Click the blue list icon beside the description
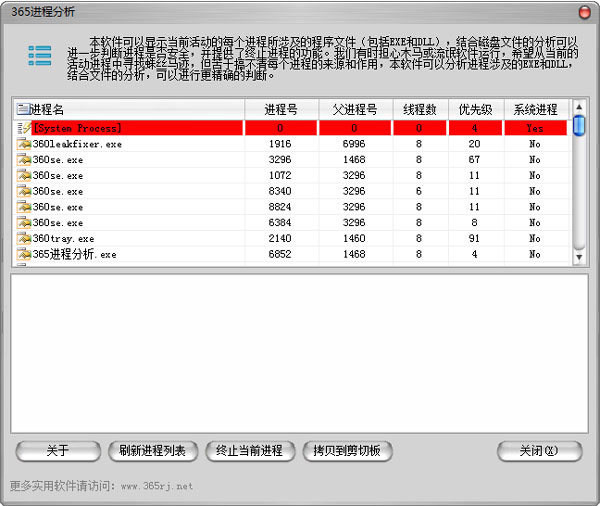Screen dimensions: 600x506 click(x=40, y=56)
